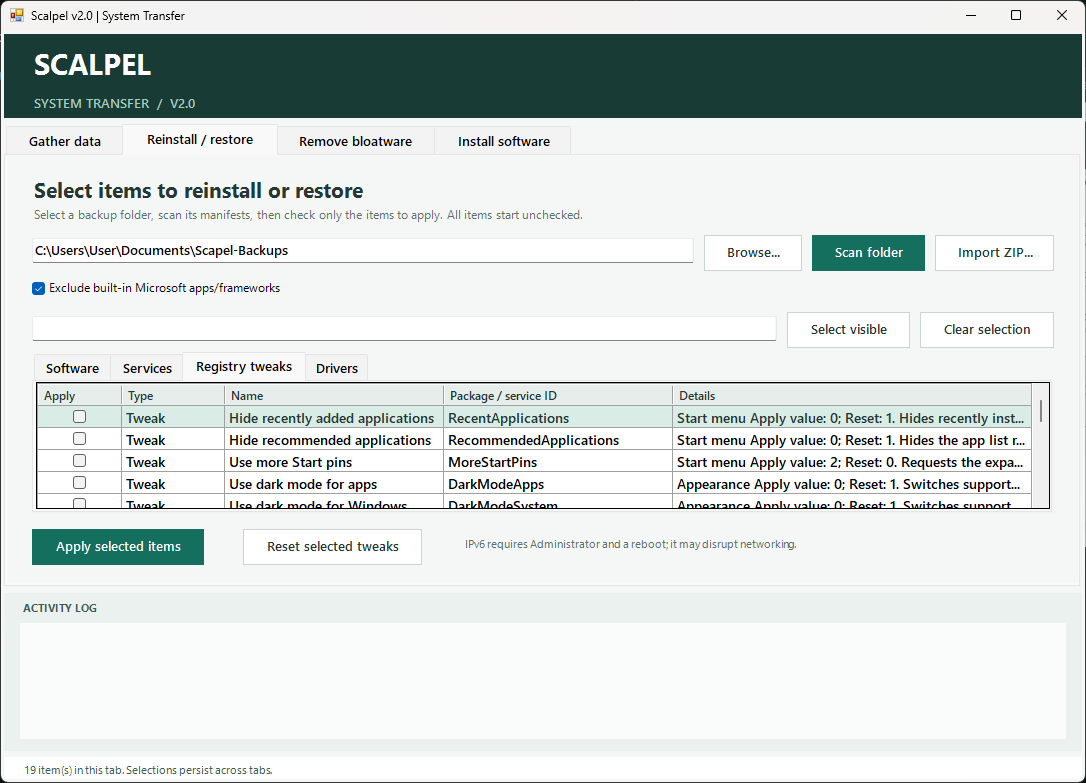Click Reset selected tweaks button
The height and width of the screenshot is (783, 1086).
pos(332,547)
